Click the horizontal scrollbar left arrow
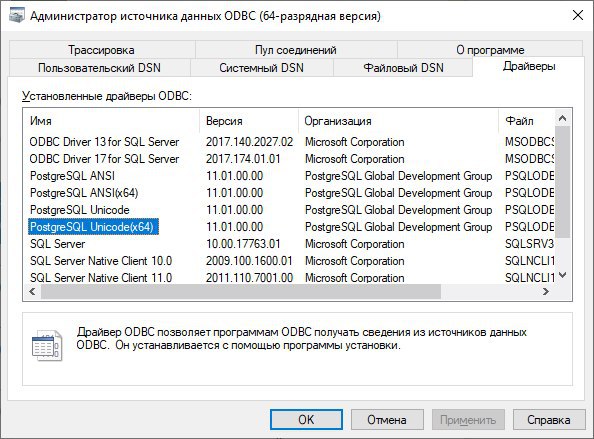Screen dimensions: 594x439 pos(32,292)
